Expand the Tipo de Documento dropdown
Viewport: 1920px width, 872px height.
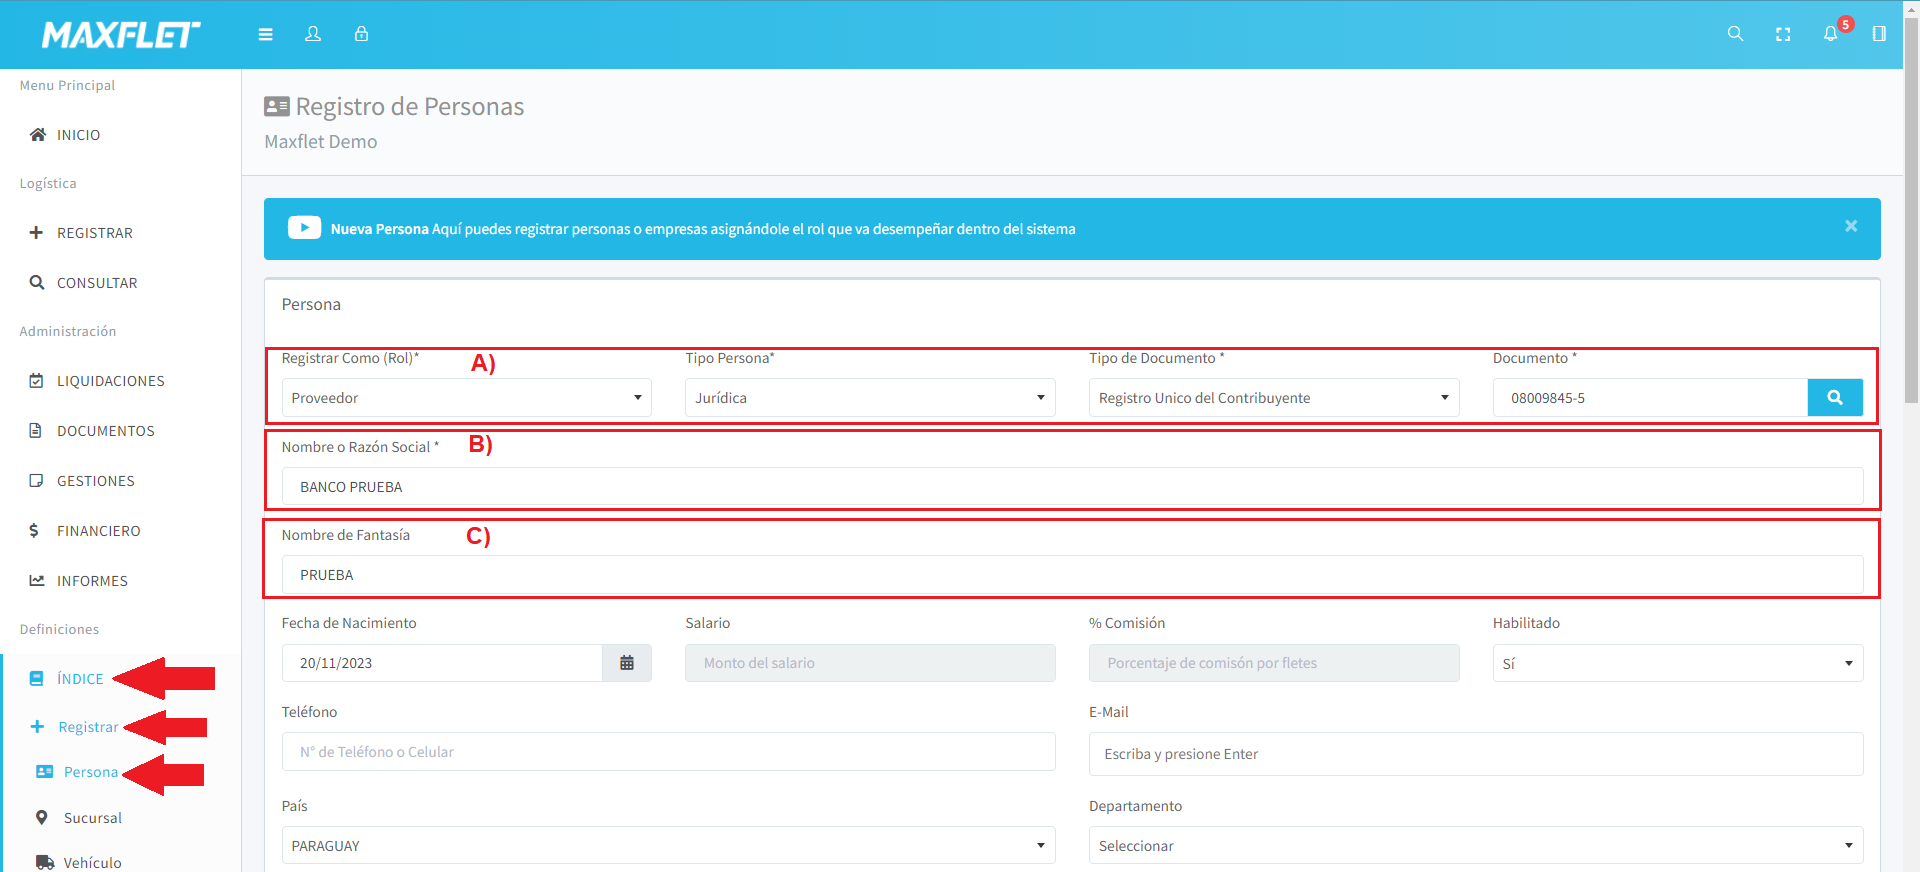pos(1273,398)
